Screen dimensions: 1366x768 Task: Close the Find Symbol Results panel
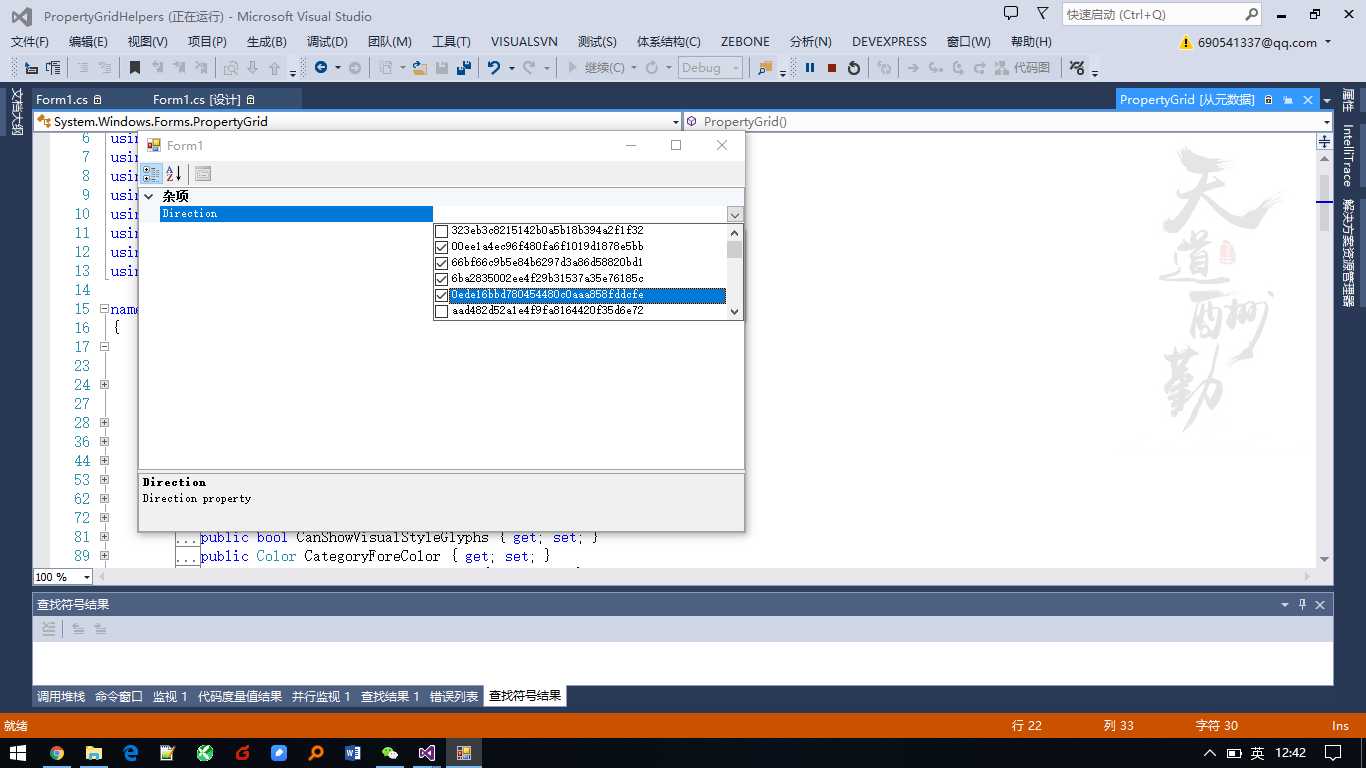pyautogui.click(x=1320, y=605)
